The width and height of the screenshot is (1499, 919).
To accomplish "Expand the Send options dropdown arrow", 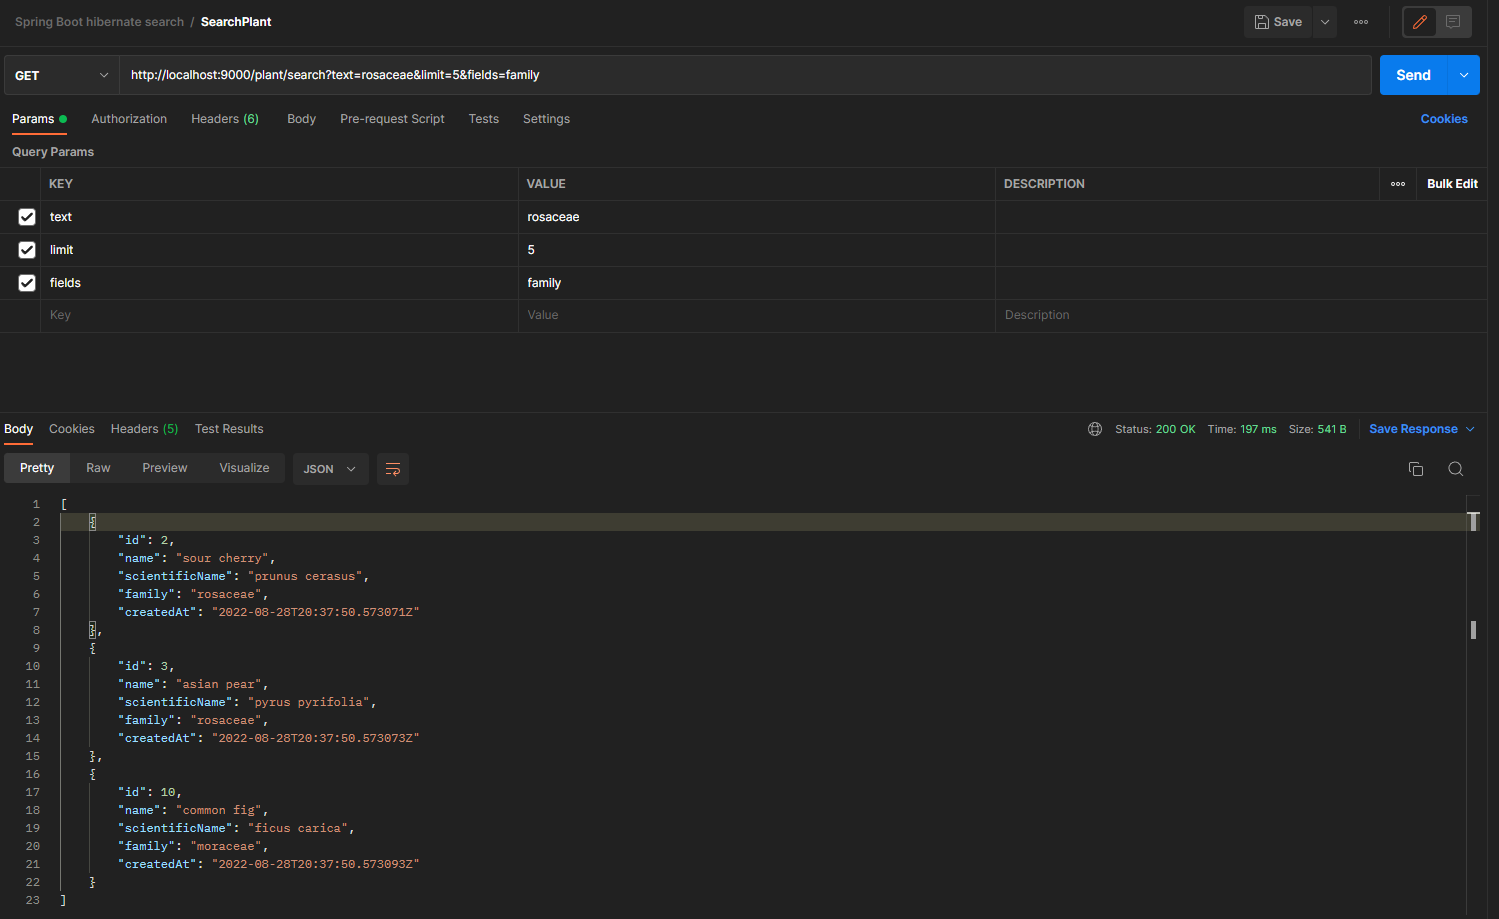I will coord(1464,75).
